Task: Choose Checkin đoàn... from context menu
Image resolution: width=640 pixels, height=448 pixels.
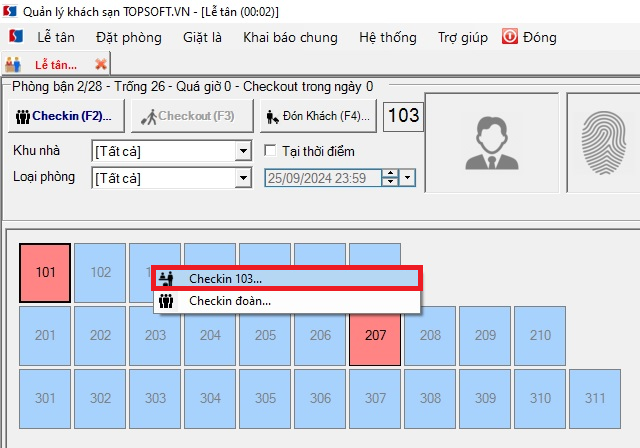Action: coord(287,301)
